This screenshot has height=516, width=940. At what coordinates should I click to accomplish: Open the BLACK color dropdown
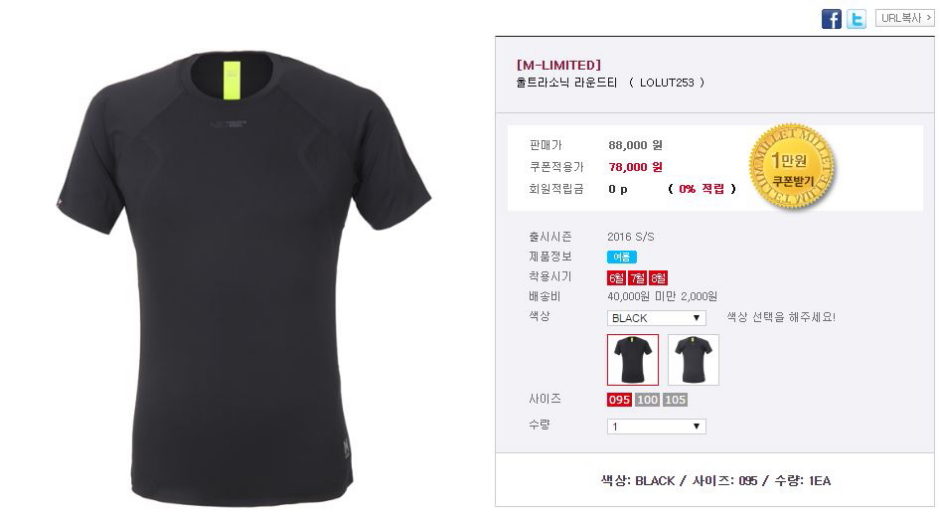pyautogui.click(x=656, y=318)
